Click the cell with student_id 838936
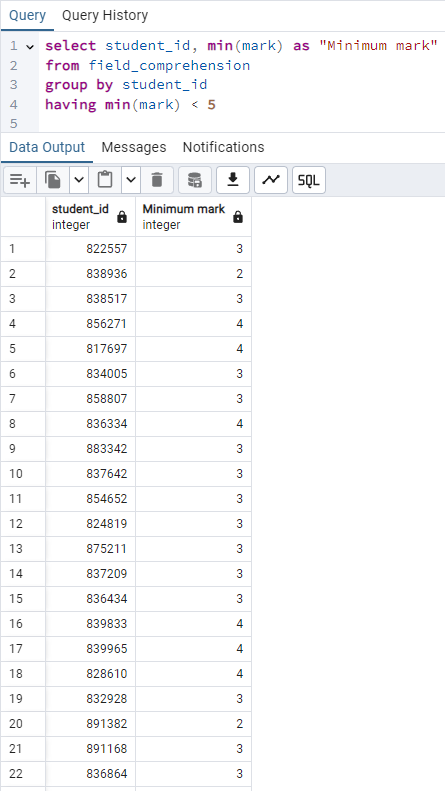445x791 pixels. click(90, 274)
